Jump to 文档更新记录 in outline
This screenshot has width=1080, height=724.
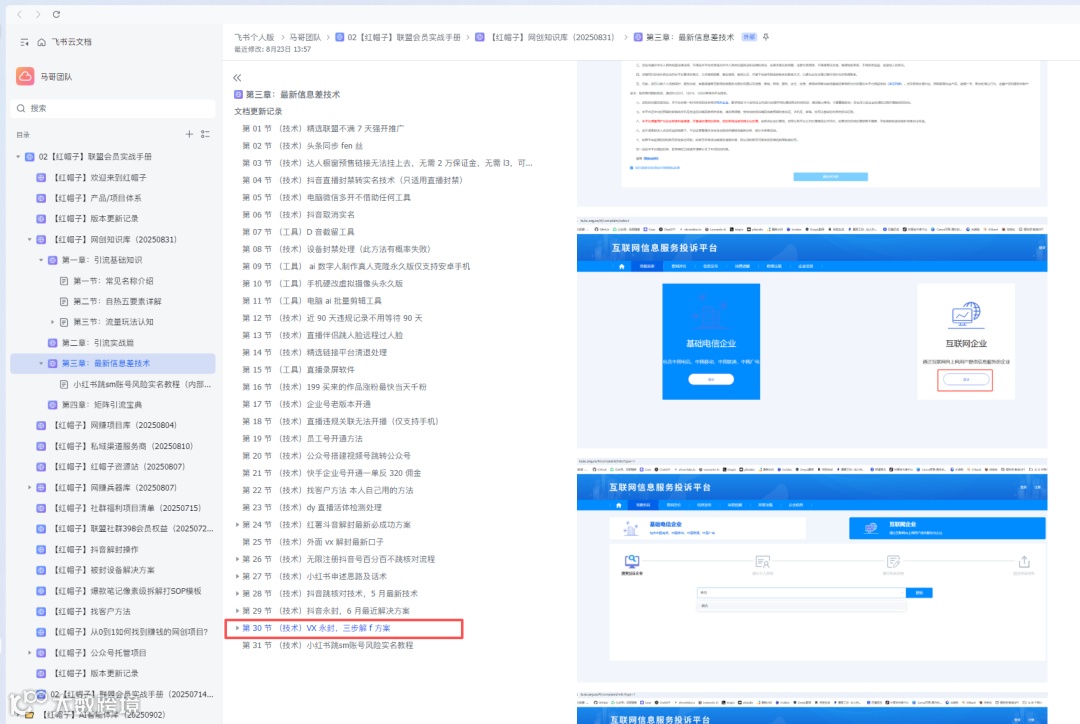pos(258,112)
